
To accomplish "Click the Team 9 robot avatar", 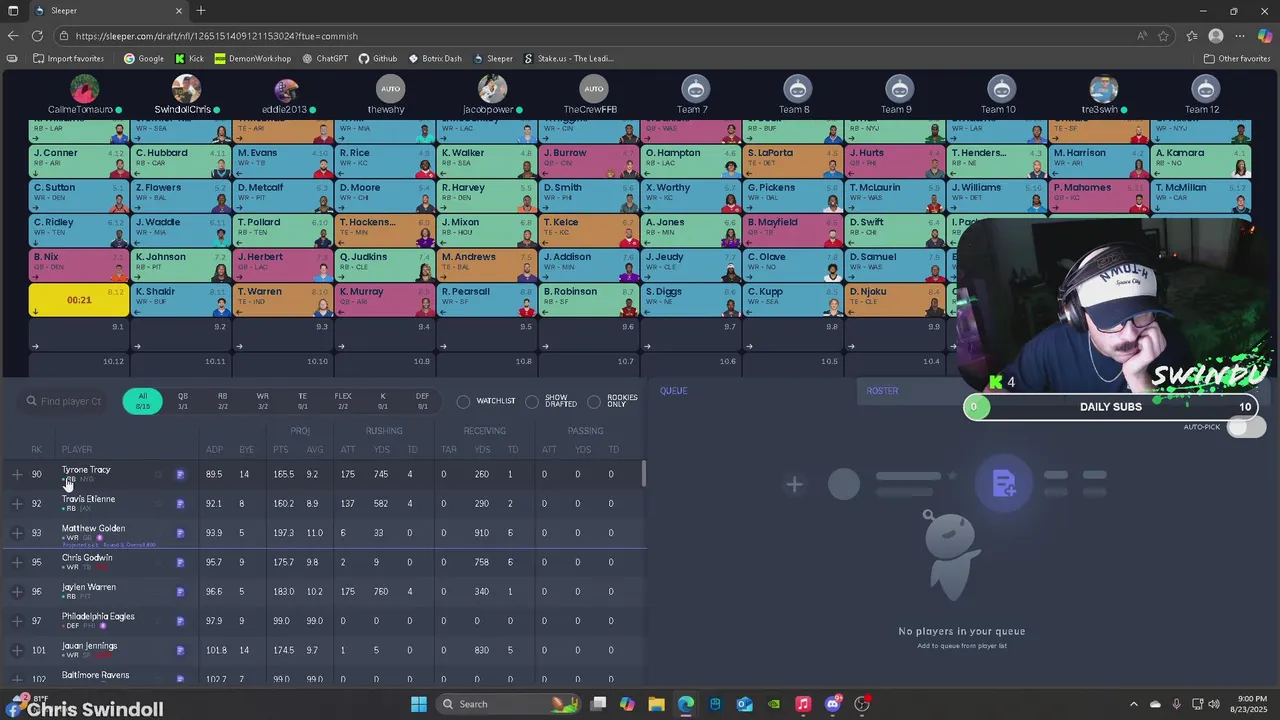I will [x=899, y=88].
